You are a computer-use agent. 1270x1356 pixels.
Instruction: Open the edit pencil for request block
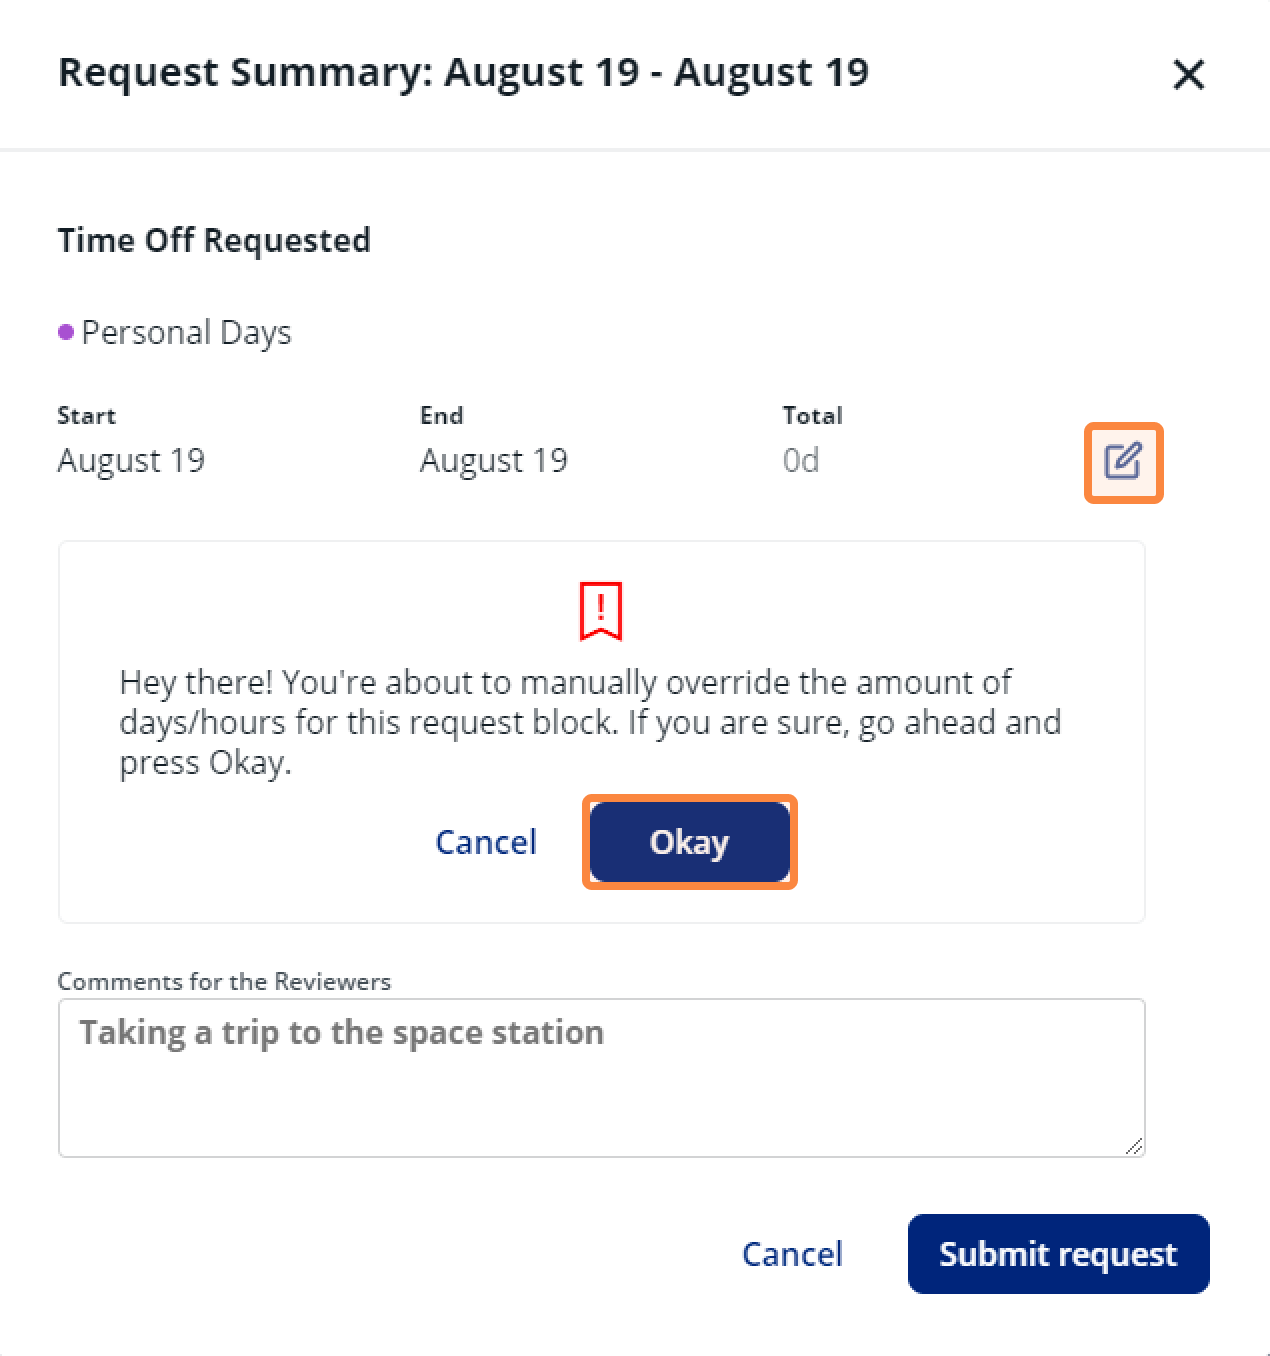pyautogui.click(x=1123, y=462)
